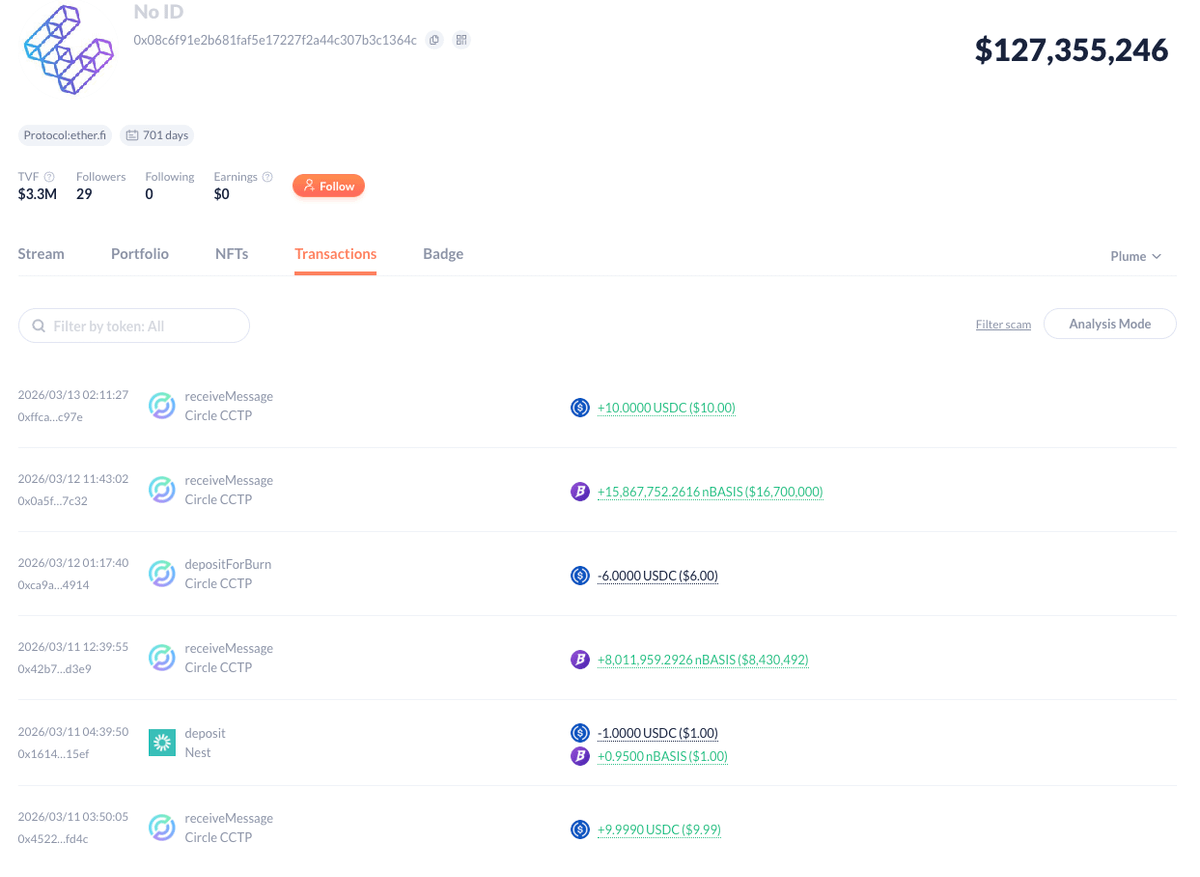1200x877 pixels.
Task: Click Circle CCTP icon for 0x0a5f...7c32 transaction
Action: [x=162, y=490]
